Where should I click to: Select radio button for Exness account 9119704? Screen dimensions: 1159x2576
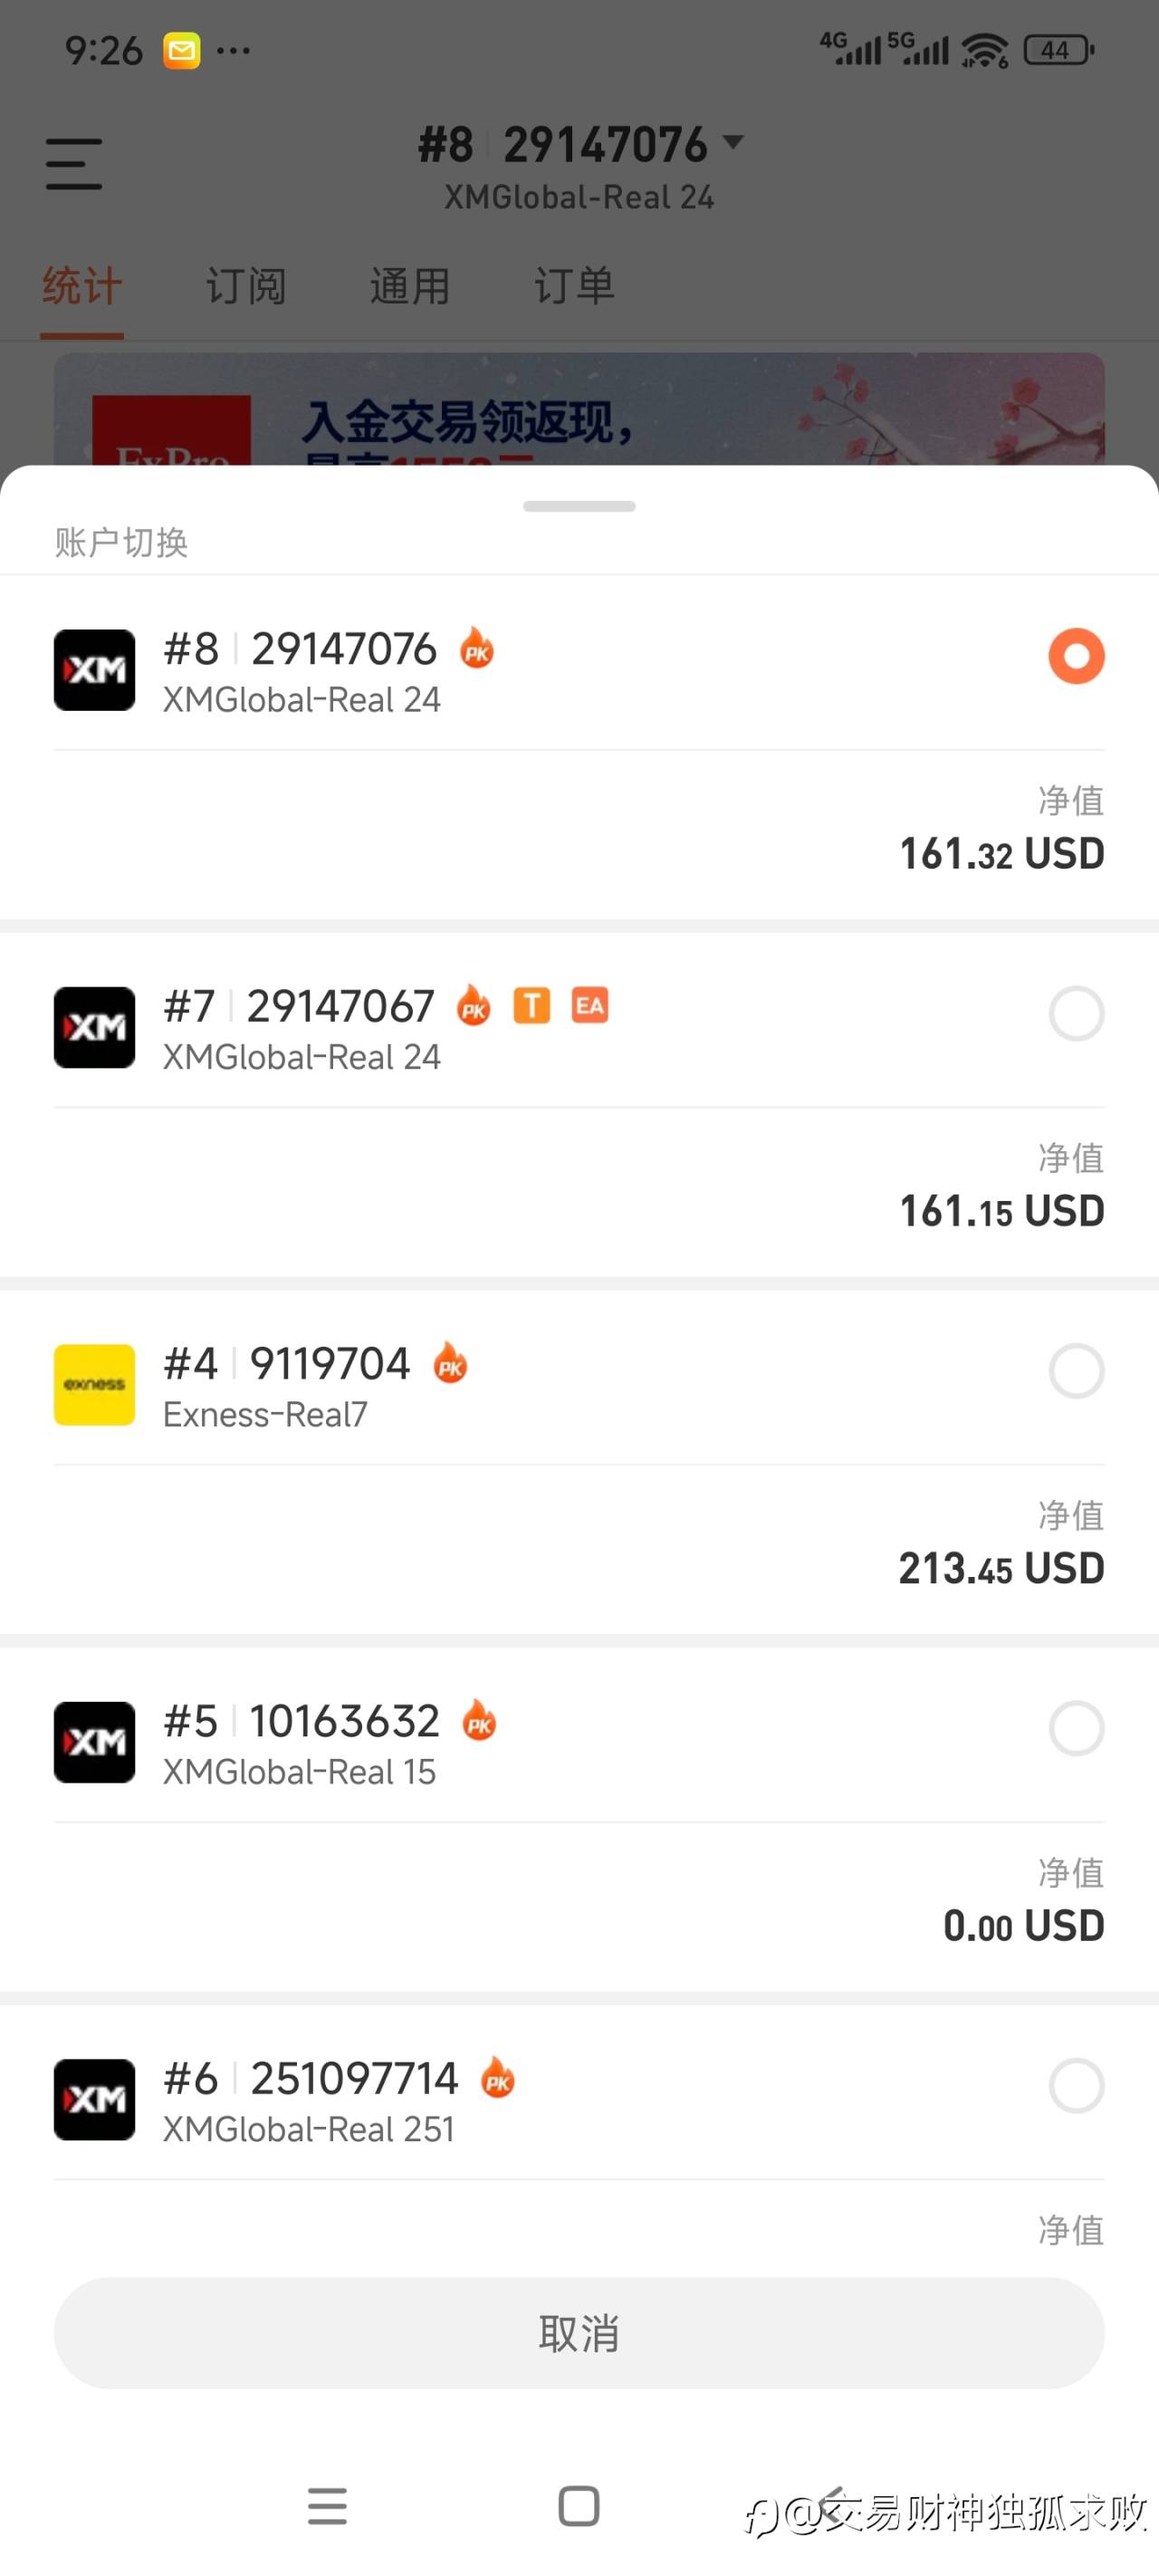(1076, 1371)
